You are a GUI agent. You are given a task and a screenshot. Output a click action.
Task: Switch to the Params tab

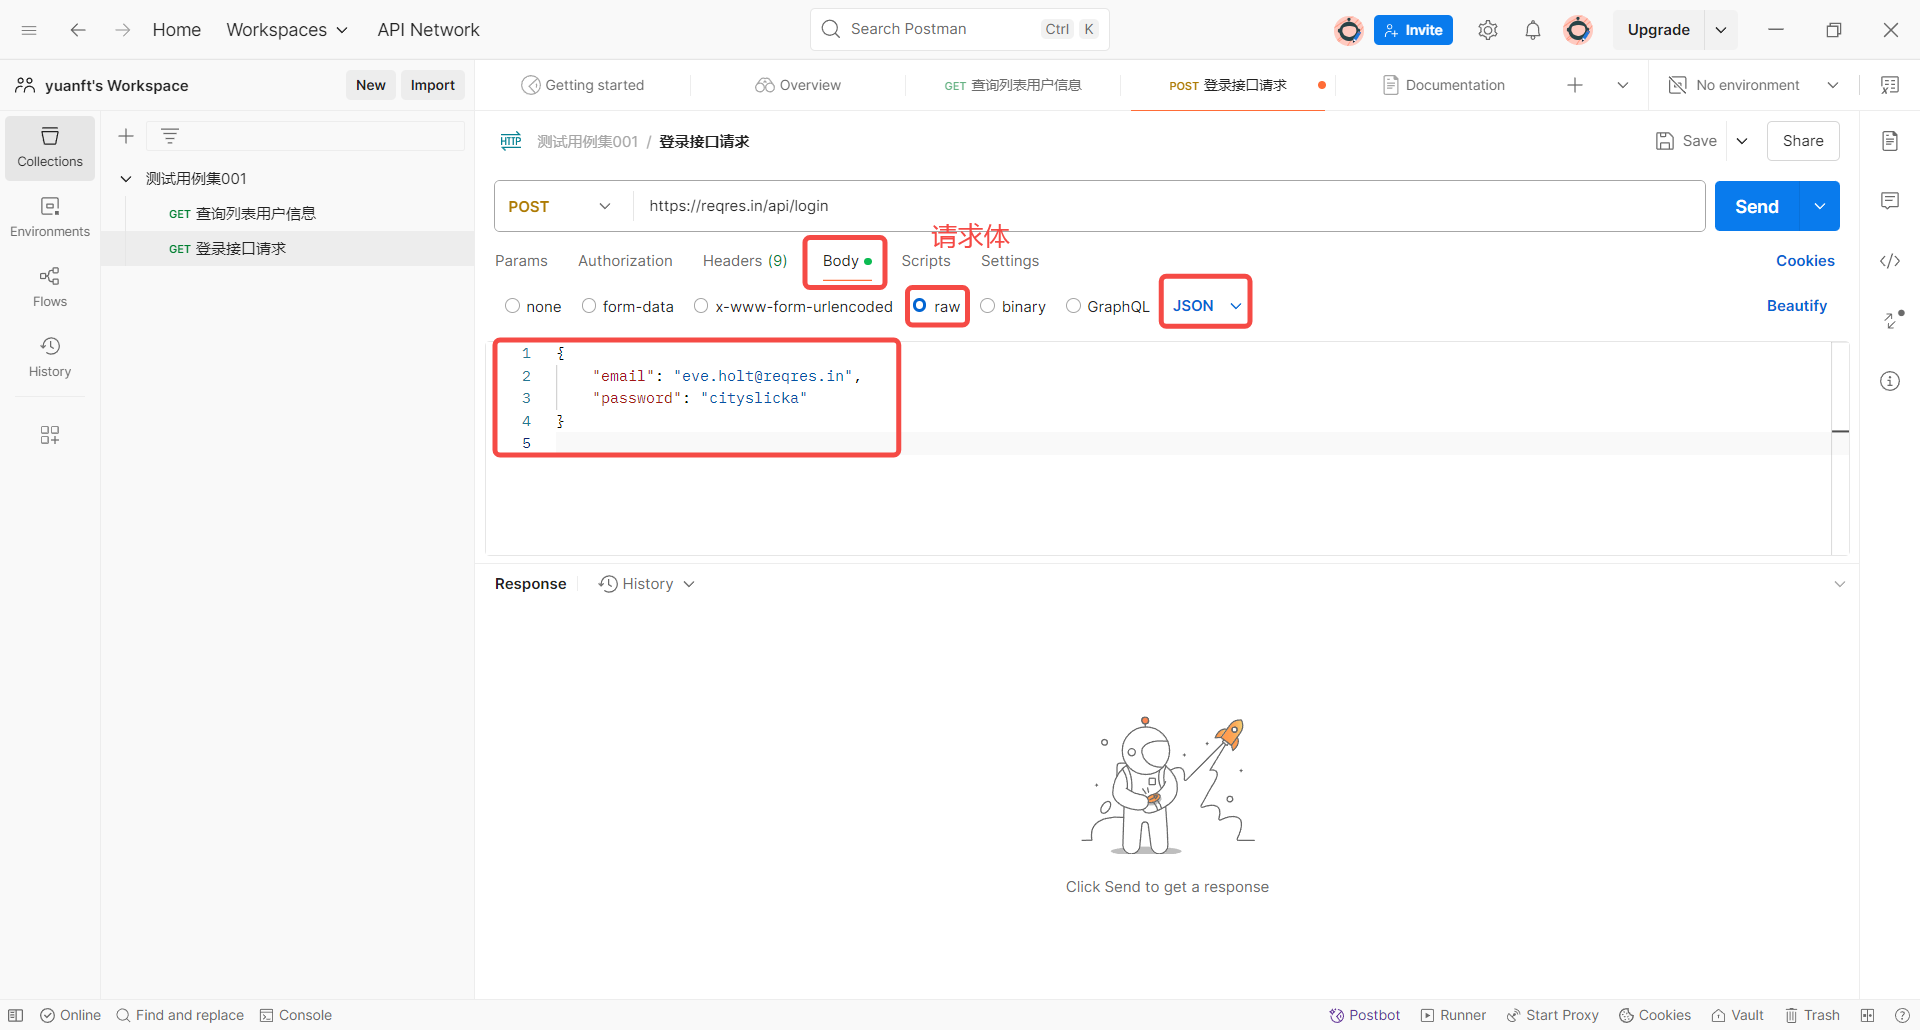click(521, 261)
